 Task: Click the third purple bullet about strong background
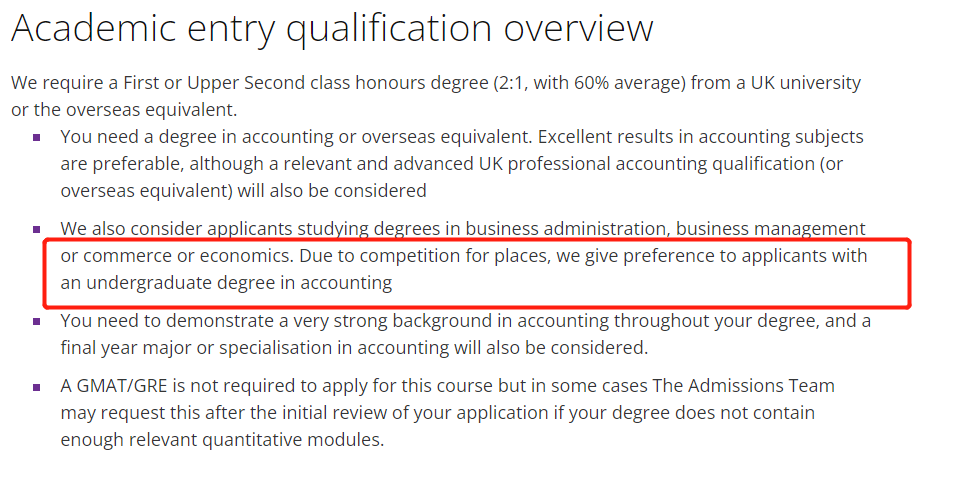(36, 321)
